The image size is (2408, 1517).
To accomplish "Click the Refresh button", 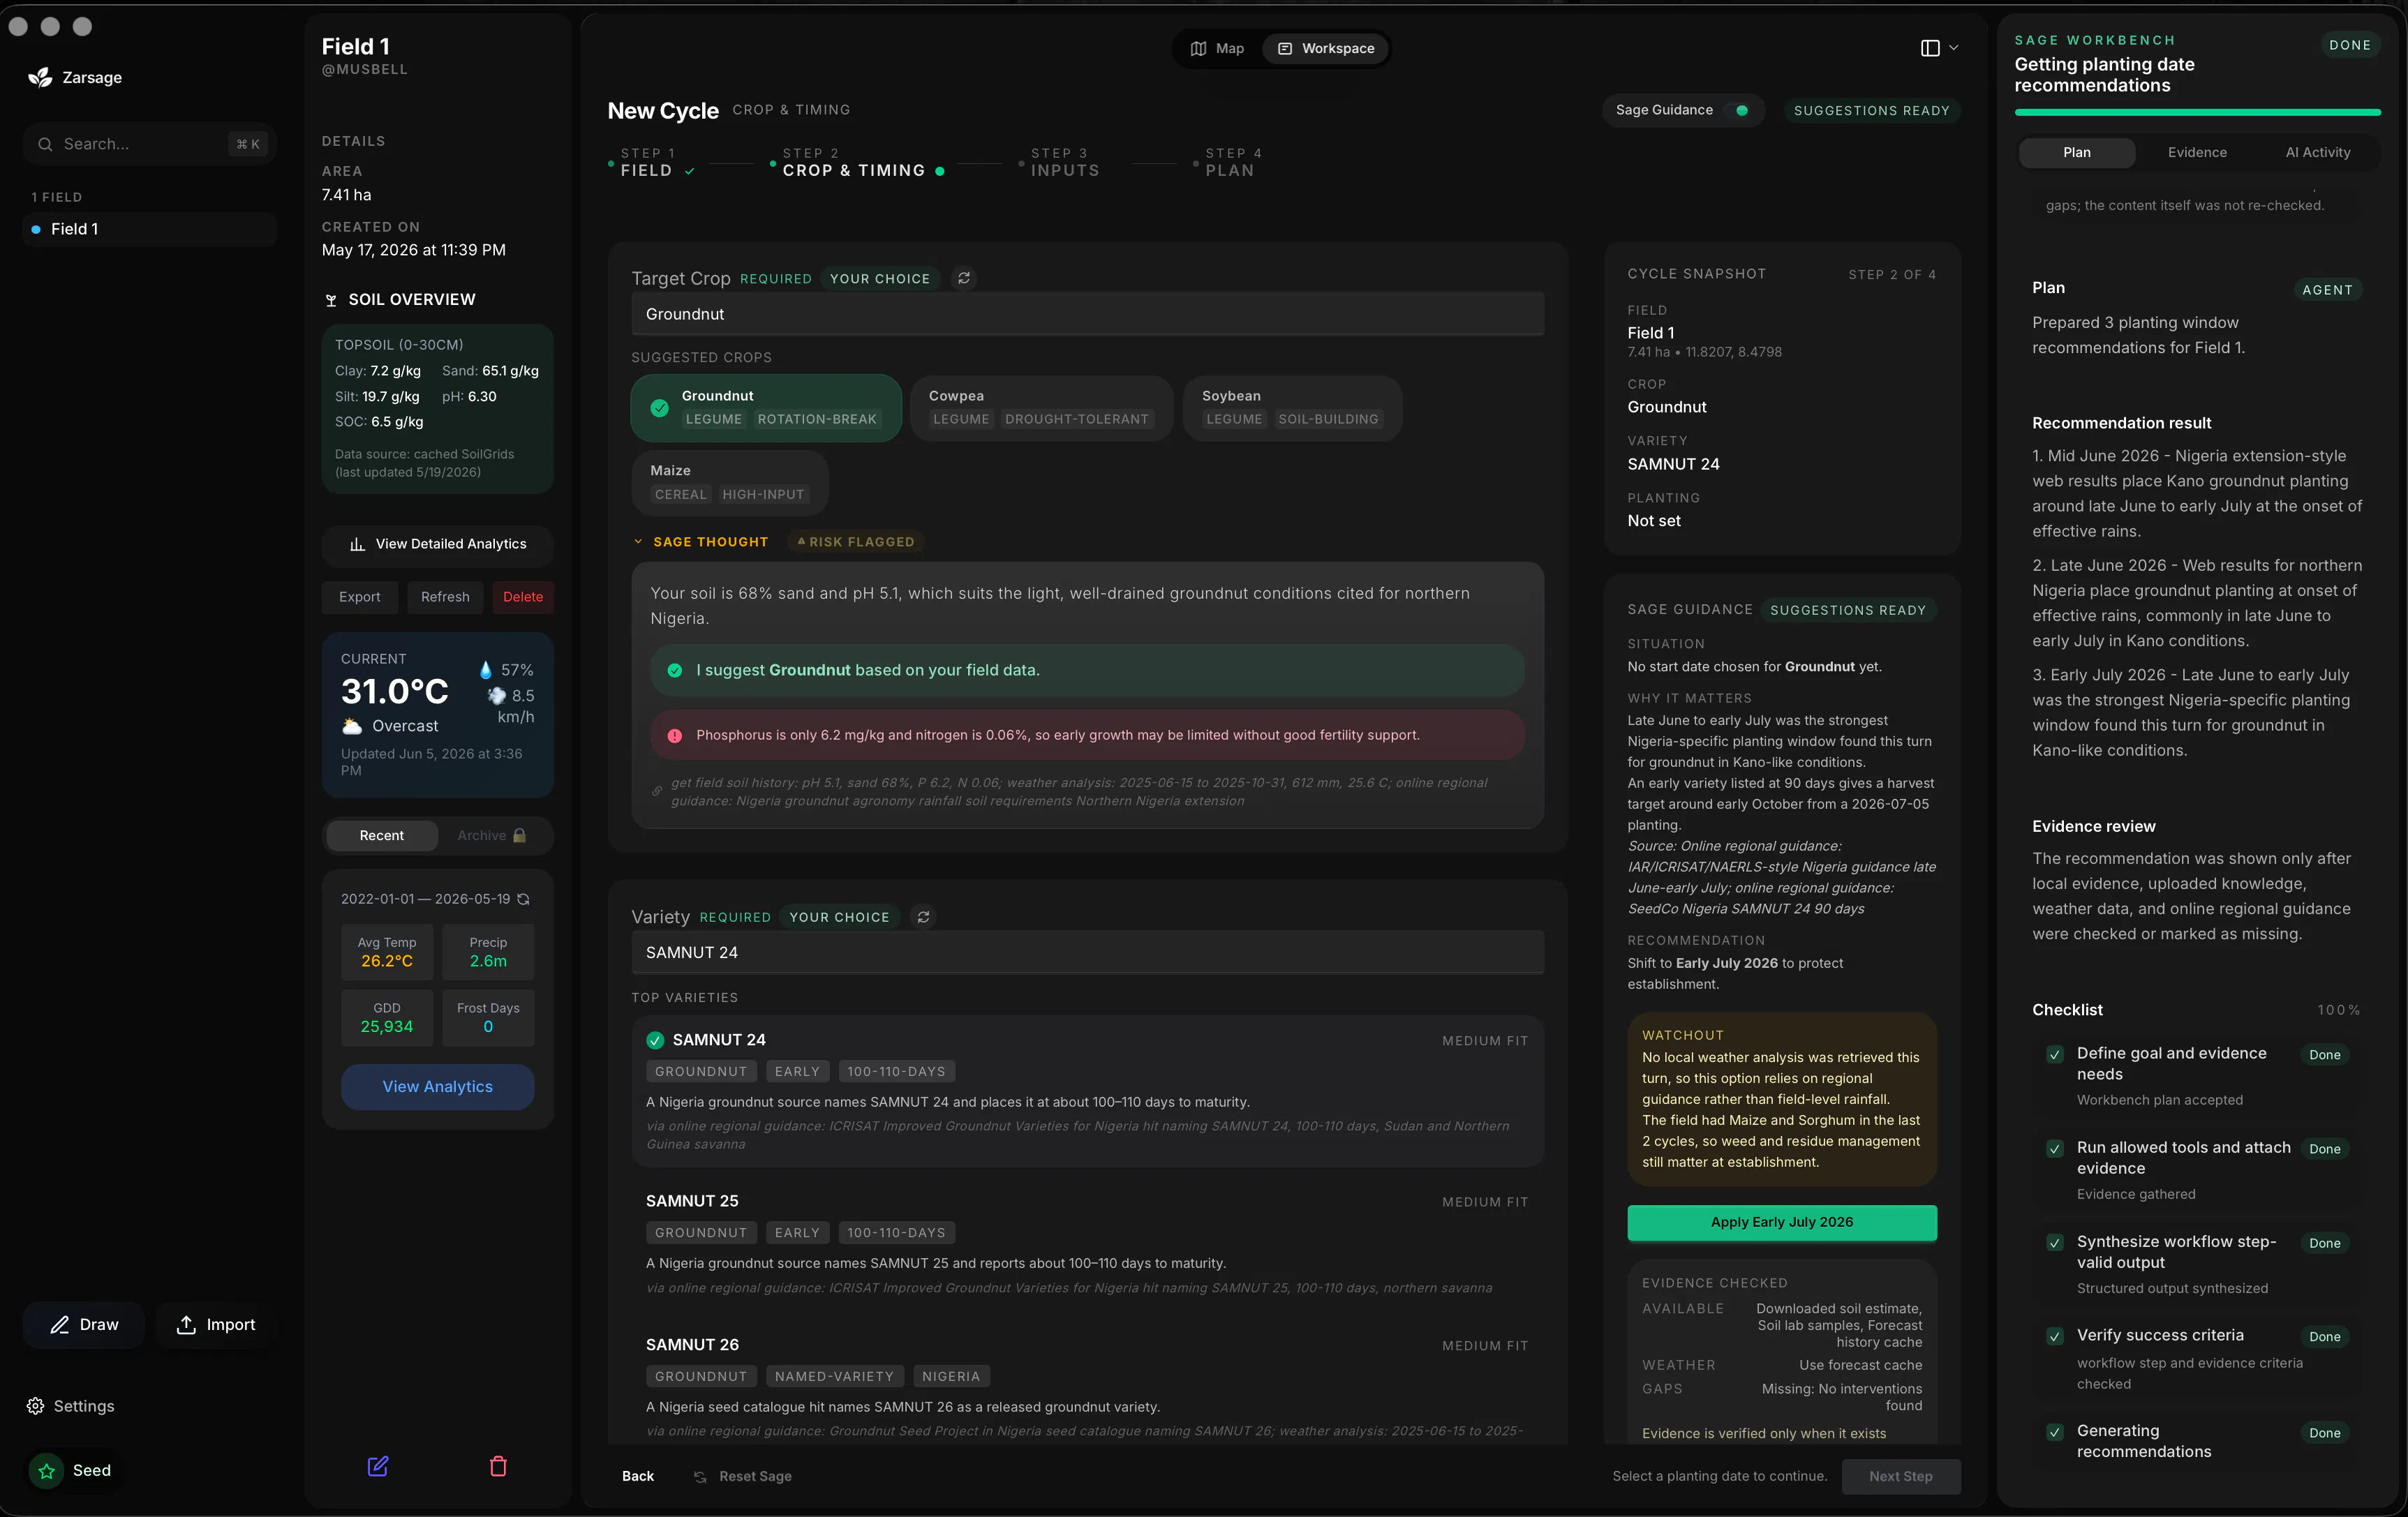I will coord(445,597).
